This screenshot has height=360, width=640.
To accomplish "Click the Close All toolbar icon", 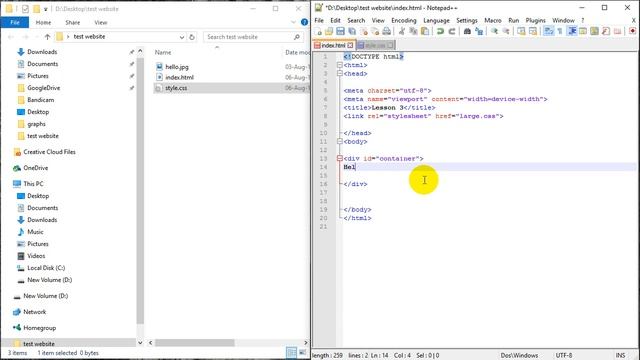I will click(x=375, y=31).
